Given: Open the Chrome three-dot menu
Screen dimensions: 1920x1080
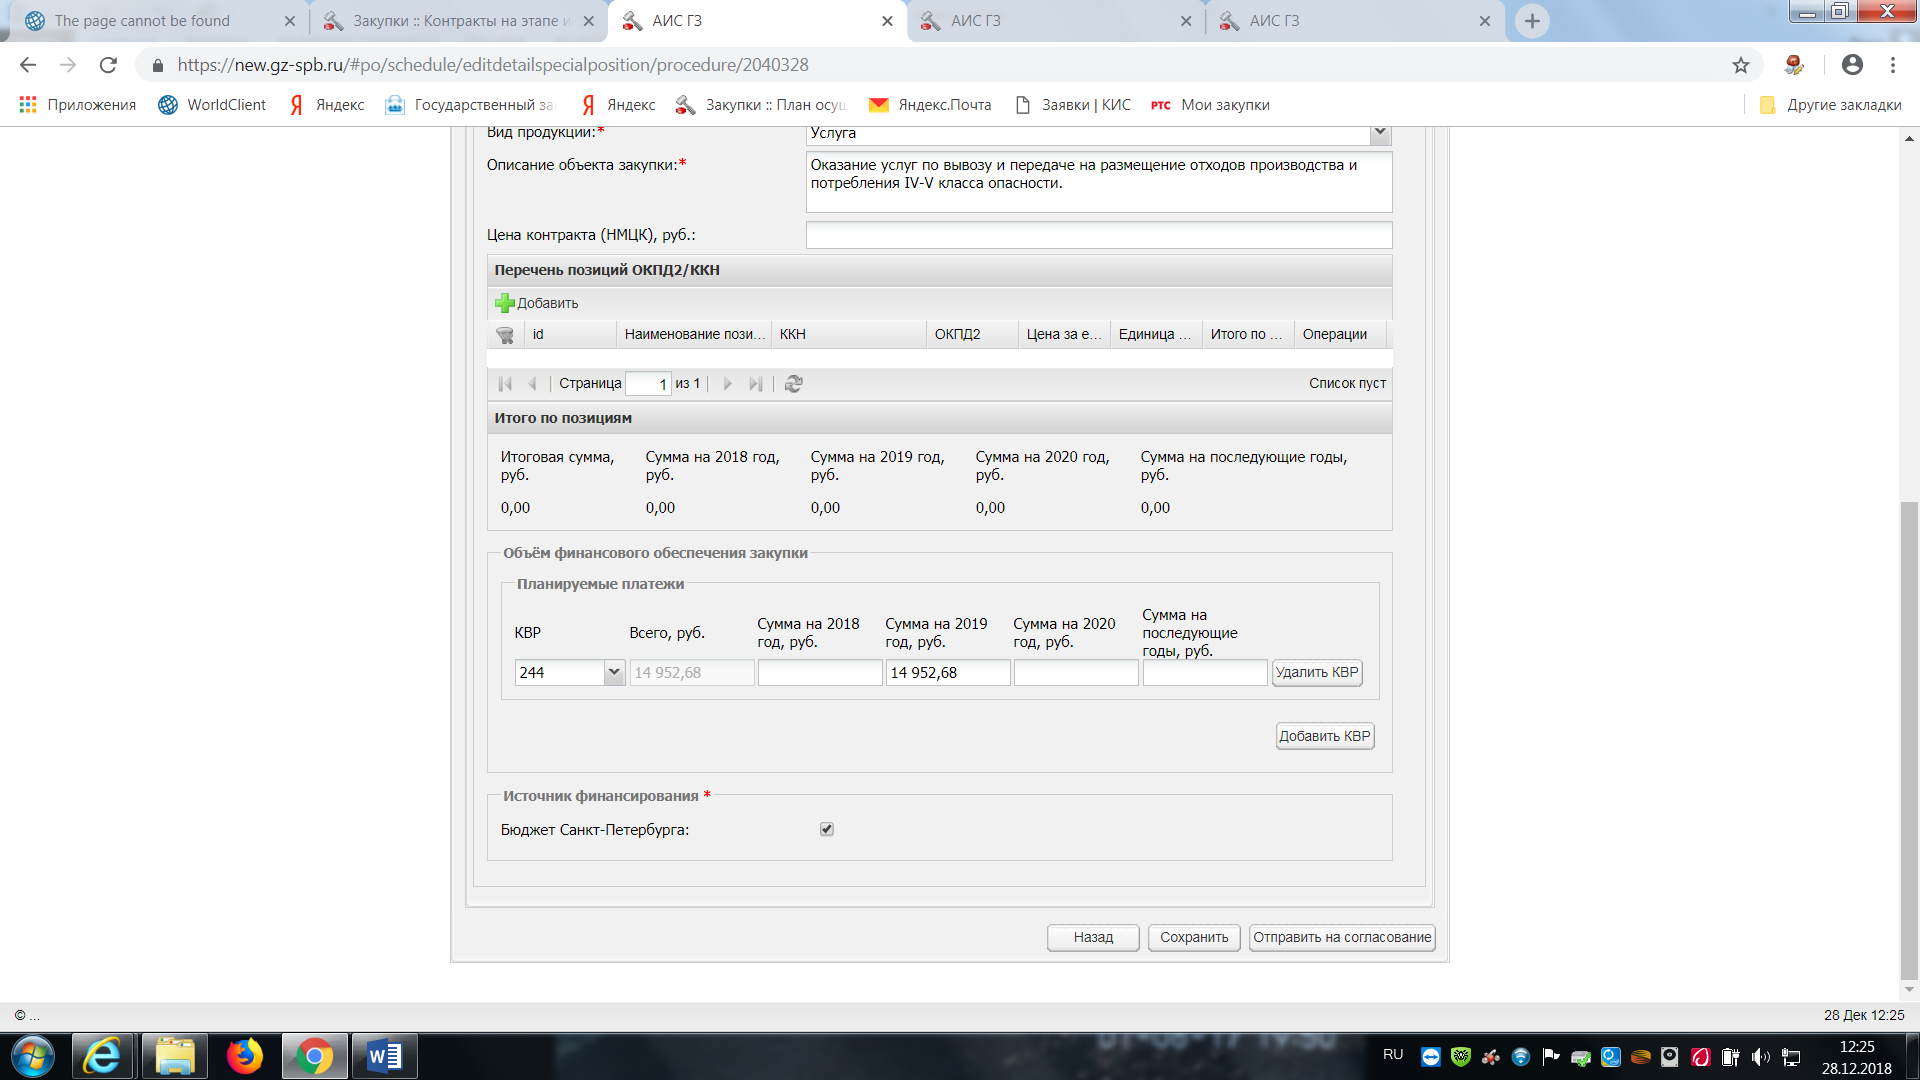Looking at the screenshot, I should (x=1893, y=65).
